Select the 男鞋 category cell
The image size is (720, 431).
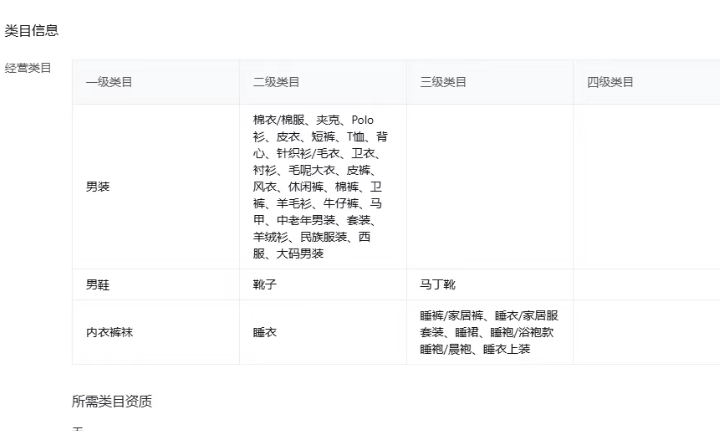pyautogui.click(x=98, y=285)
